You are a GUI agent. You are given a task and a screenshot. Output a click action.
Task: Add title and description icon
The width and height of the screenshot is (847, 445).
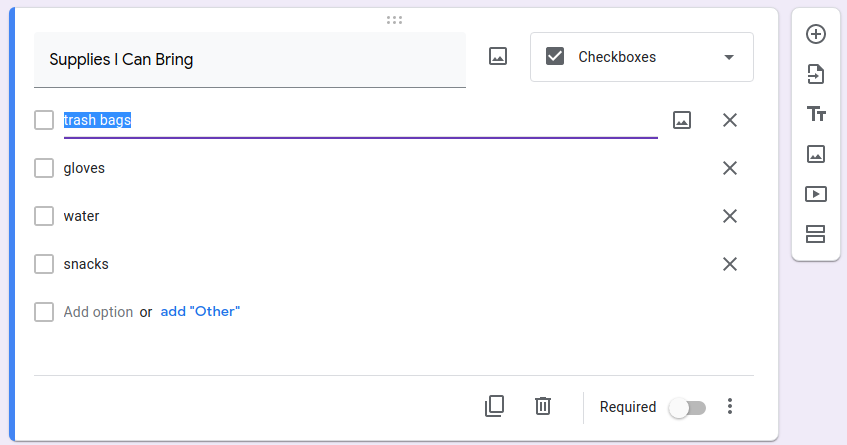coord(816,114)
